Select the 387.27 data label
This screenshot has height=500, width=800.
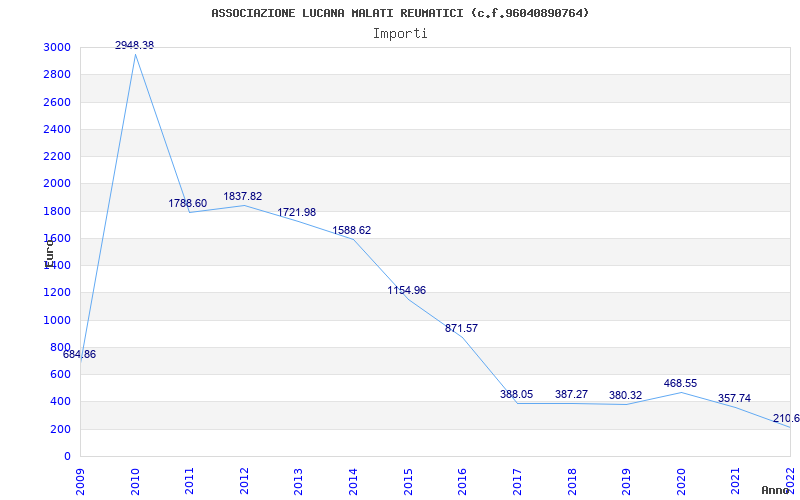click(x=571, y=394)
